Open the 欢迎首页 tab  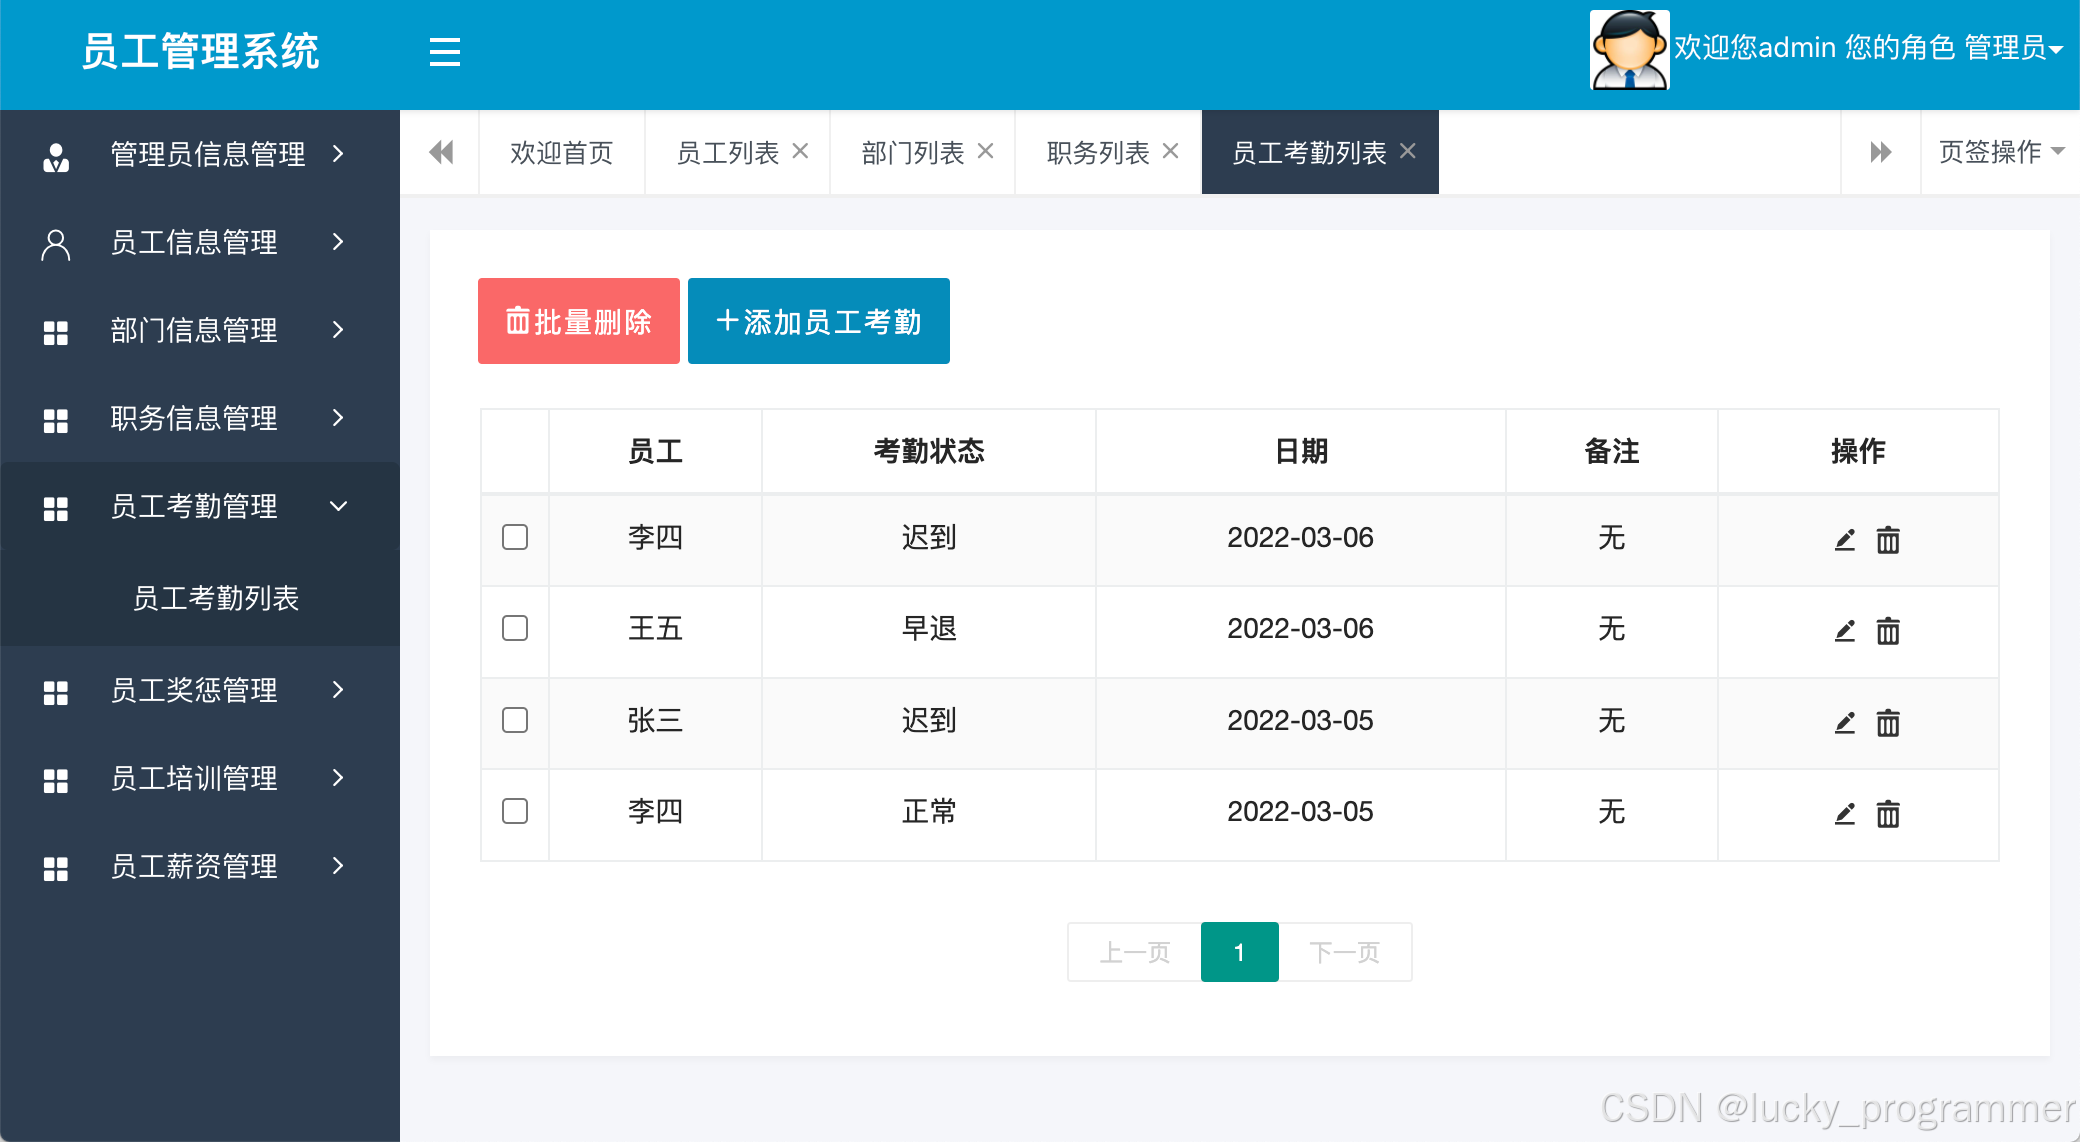click(x=561, y=153)
